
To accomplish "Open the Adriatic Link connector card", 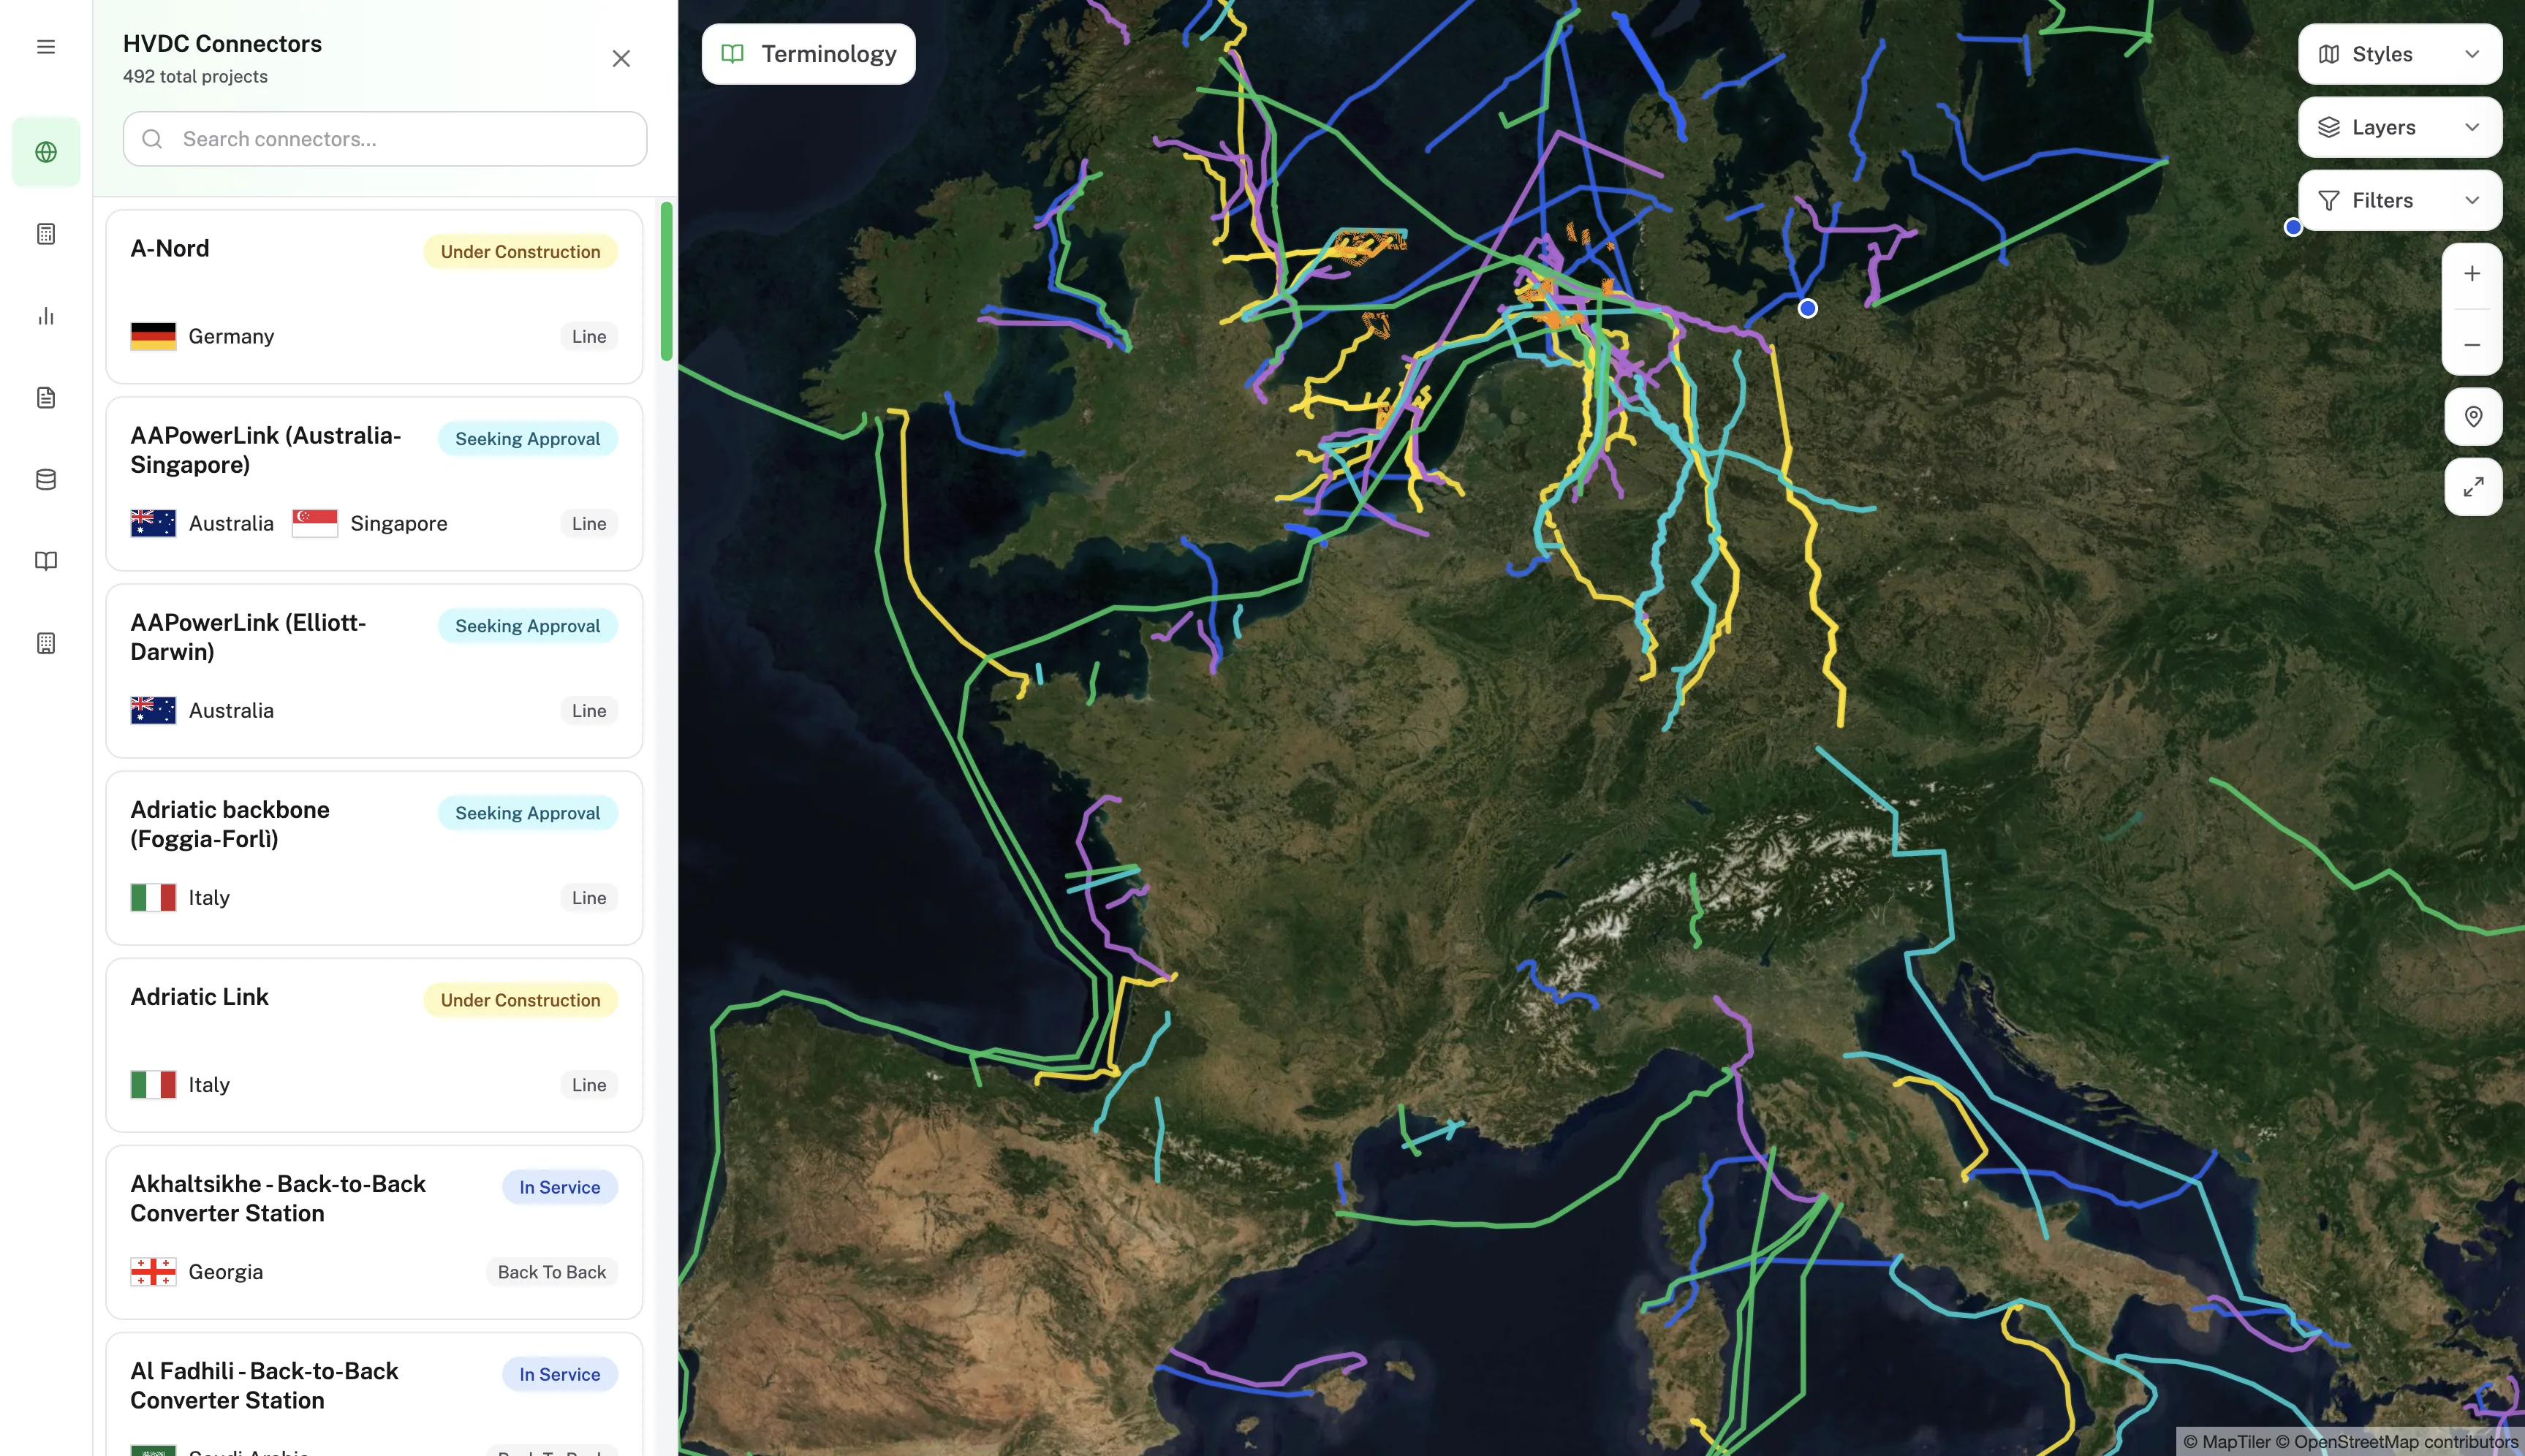I will [374, 1045].
